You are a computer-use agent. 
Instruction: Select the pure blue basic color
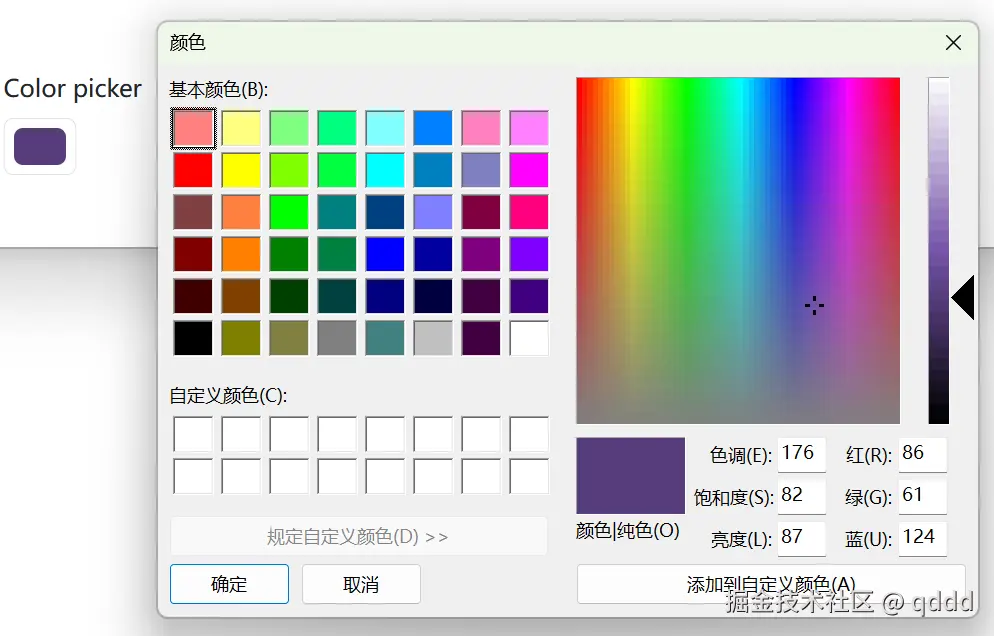point(385,254)
